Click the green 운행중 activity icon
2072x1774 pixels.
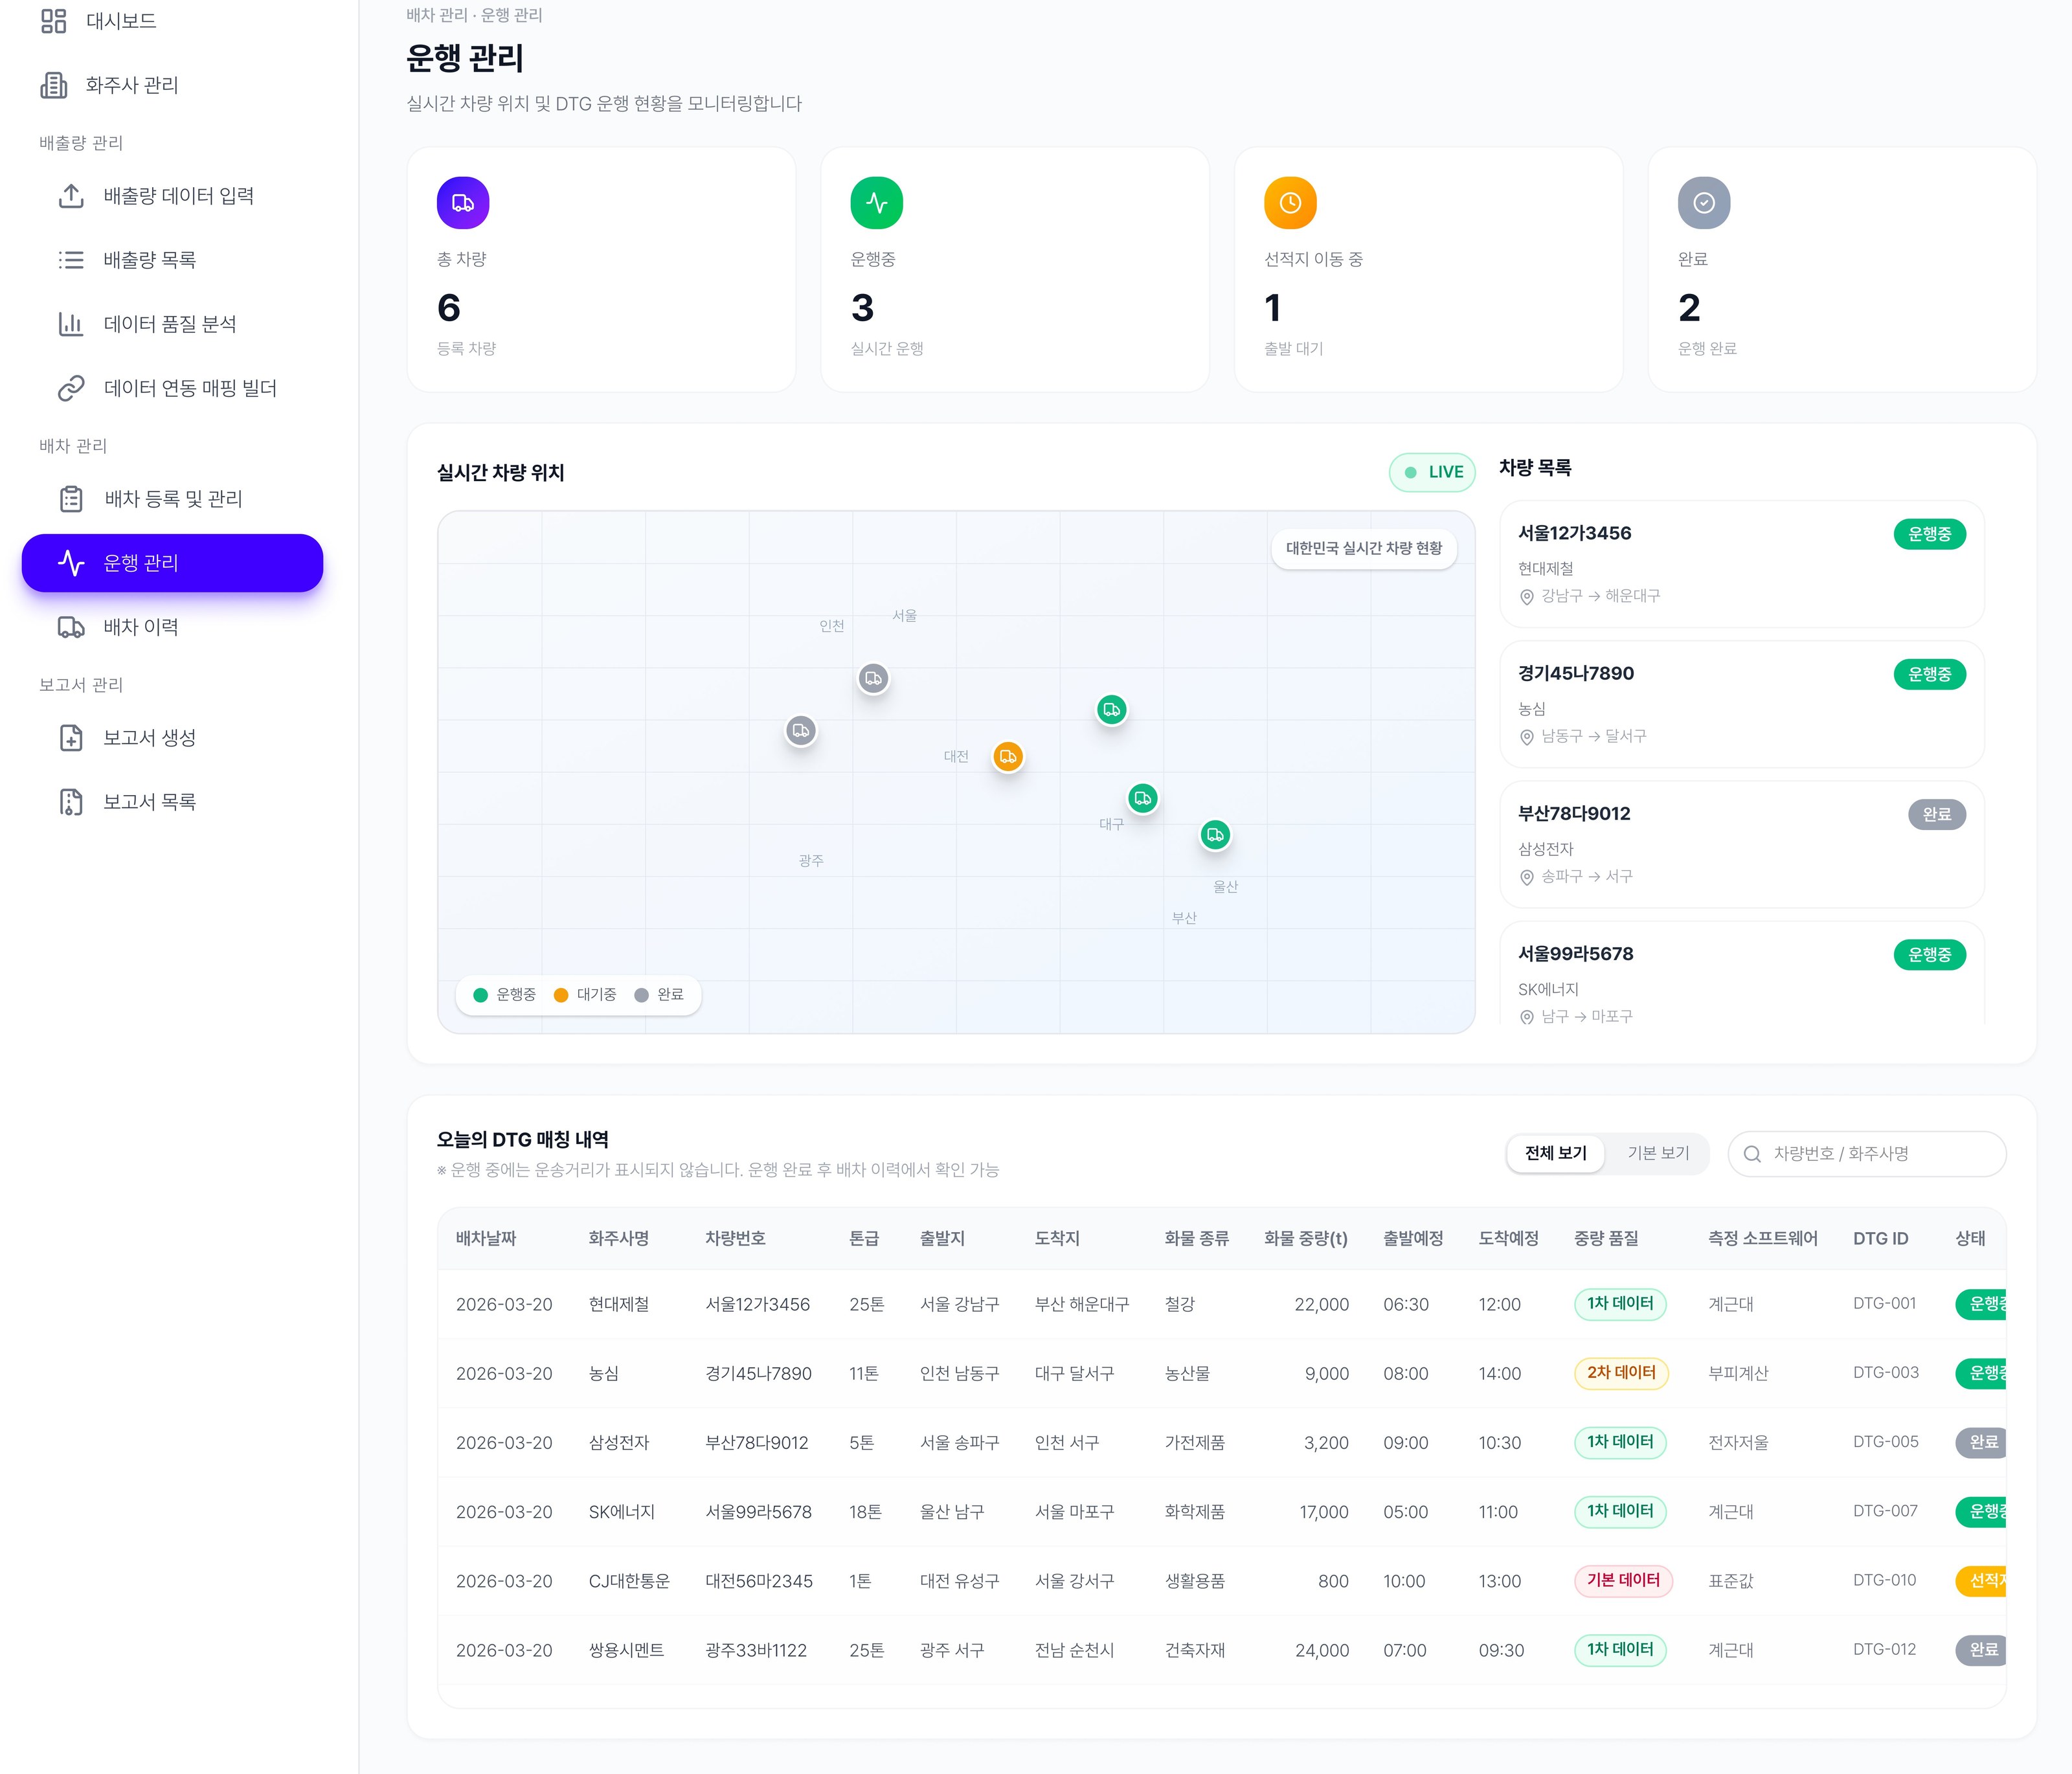point(877,203)
